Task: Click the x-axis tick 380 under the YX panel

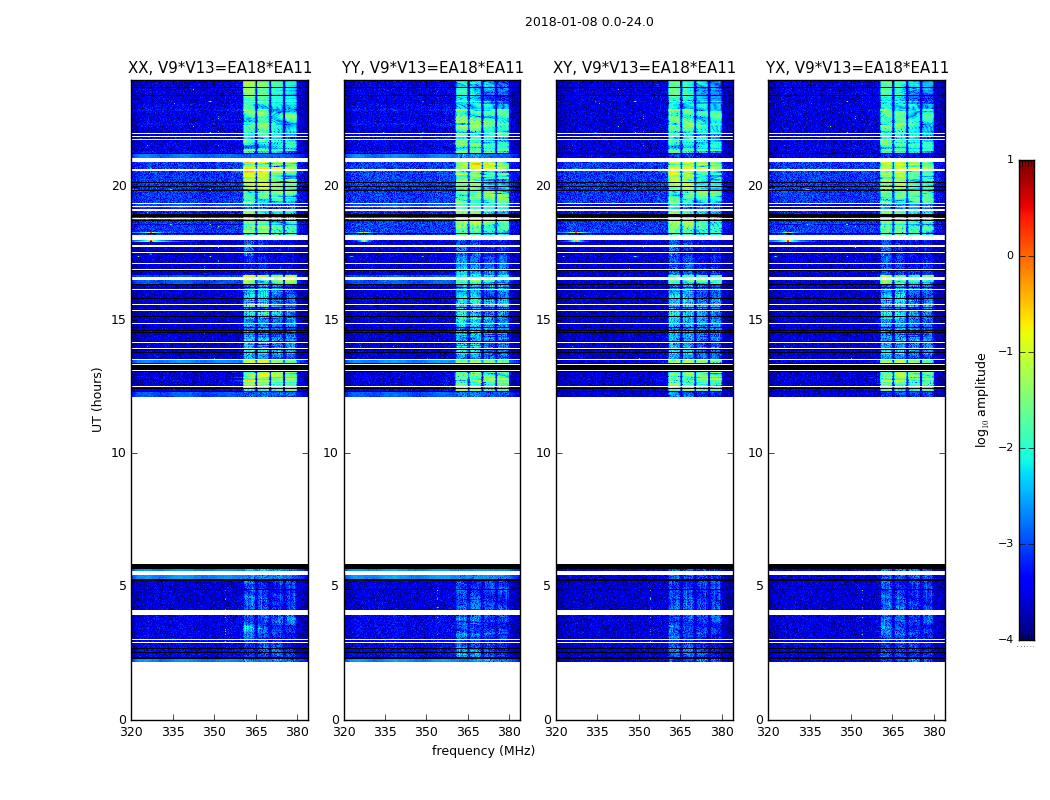Action: coord(934,731)
